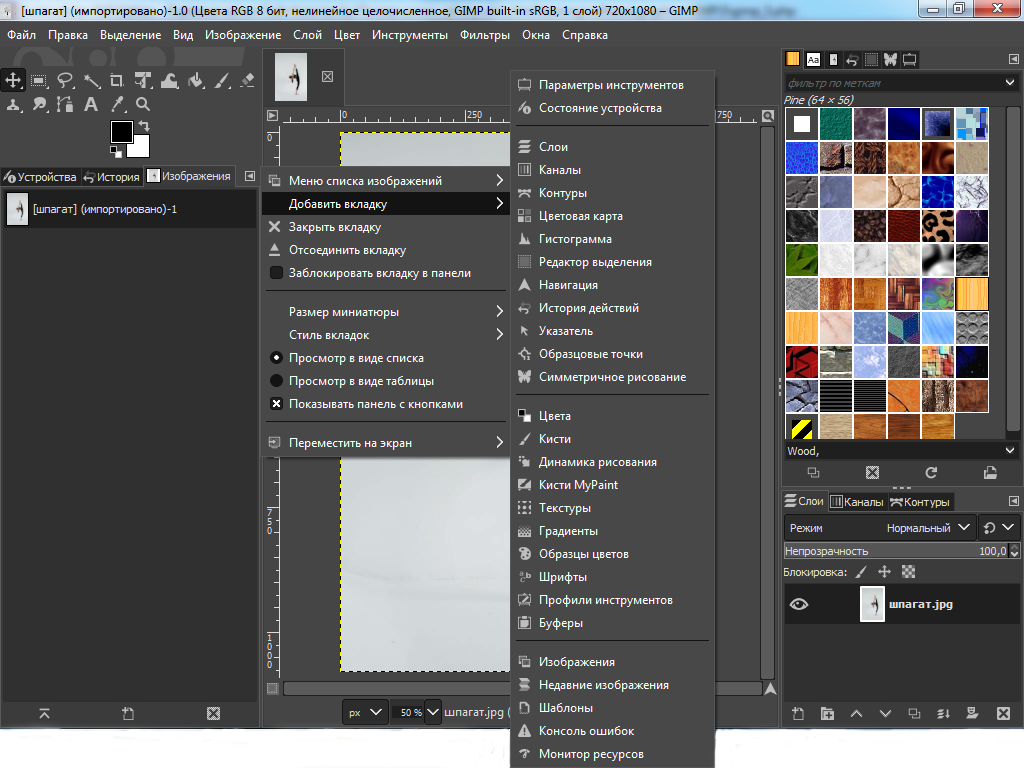This screenshot has height=768, width=1024.
Task: Activate the Text tool
Action: point(92,104)
